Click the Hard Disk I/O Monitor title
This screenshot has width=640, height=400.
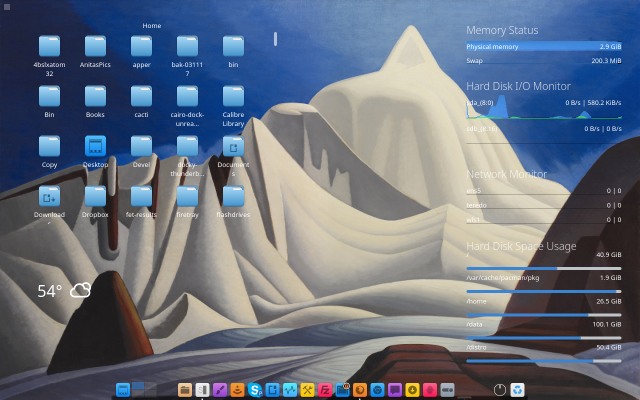tap(518, 86)
